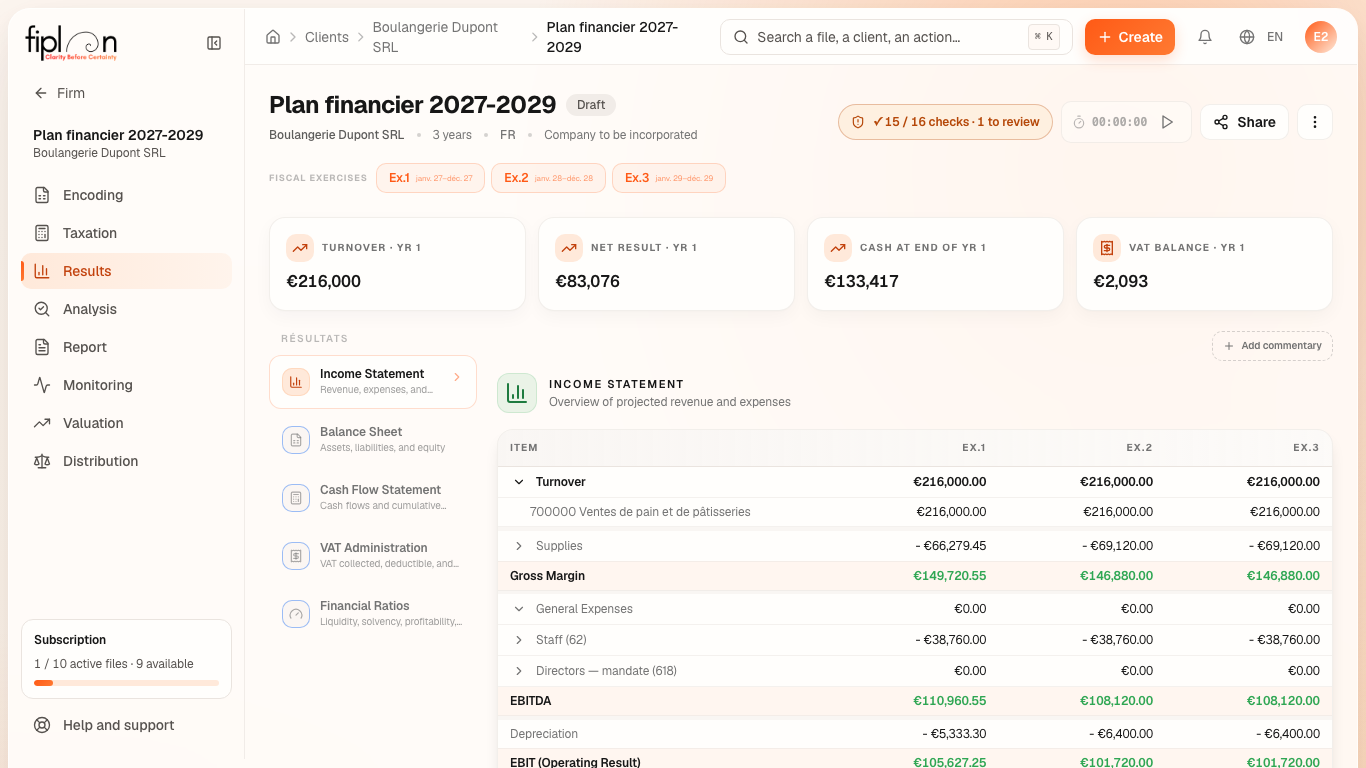Click the Depreciation Ex.1 value - €5,333.30
The width and height of the screenshot is (1366, 768).
coord(954,734)
